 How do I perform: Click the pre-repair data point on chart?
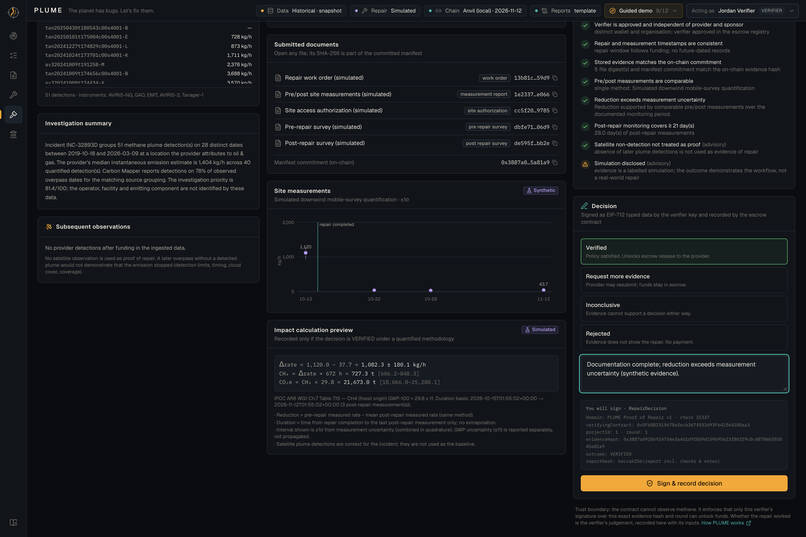click(x=306, y=253)
